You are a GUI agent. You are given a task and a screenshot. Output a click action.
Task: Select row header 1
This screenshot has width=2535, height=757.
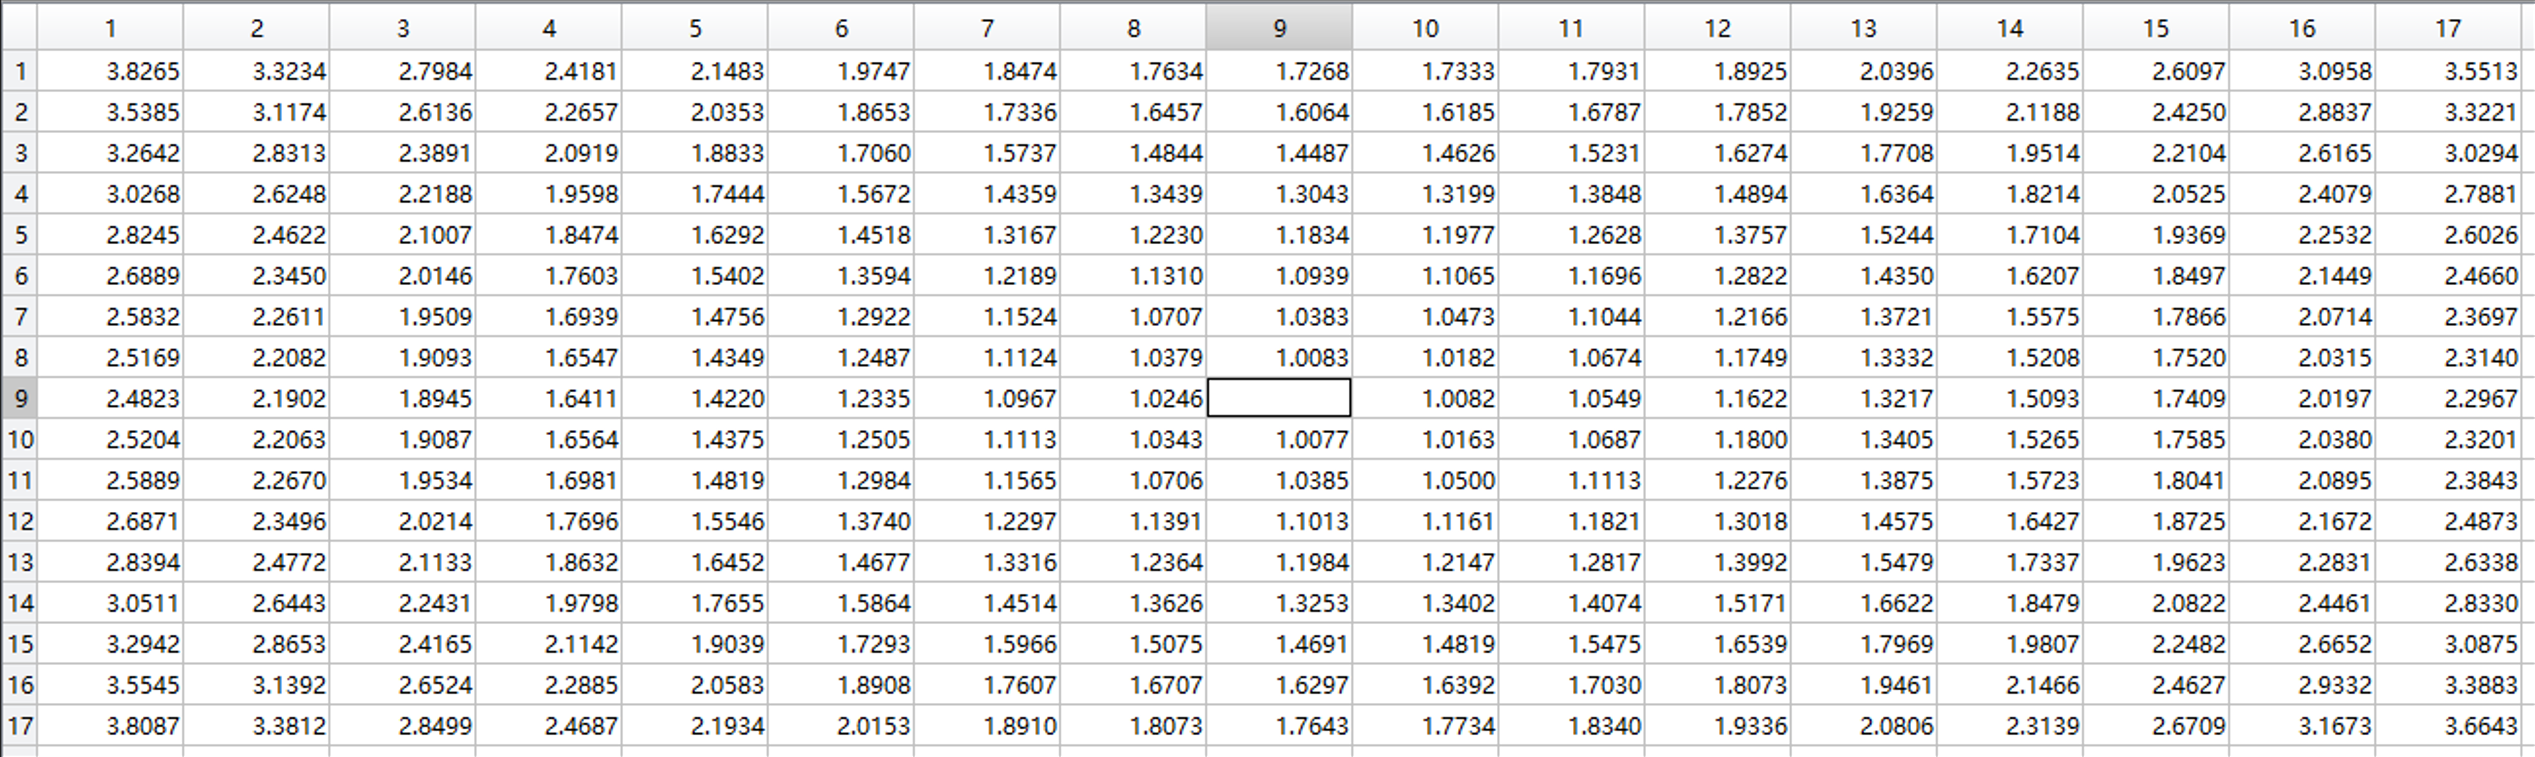coord(19,71)
